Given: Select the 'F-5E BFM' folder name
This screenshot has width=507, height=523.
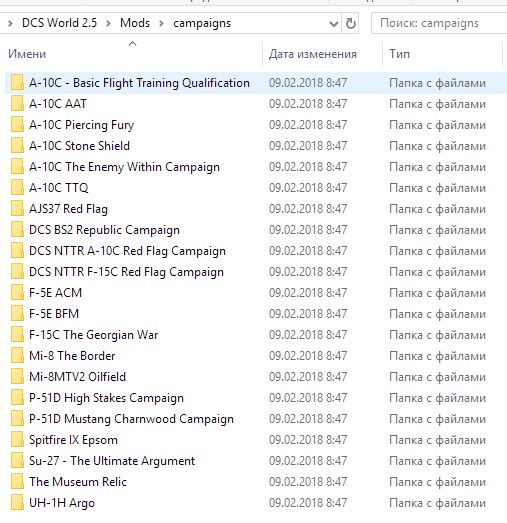Looking at the screenshot, I should click(54, 314).
